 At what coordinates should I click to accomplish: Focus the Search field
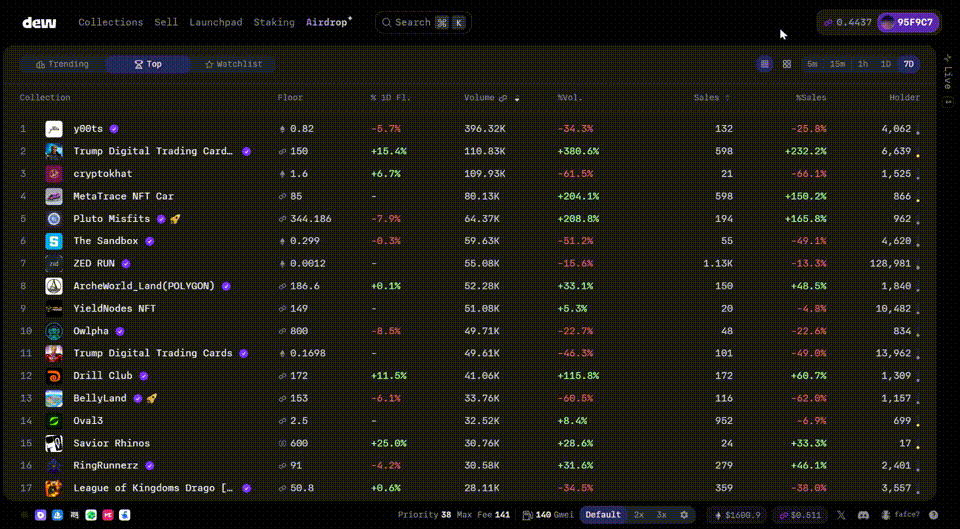tap(423, 23)
